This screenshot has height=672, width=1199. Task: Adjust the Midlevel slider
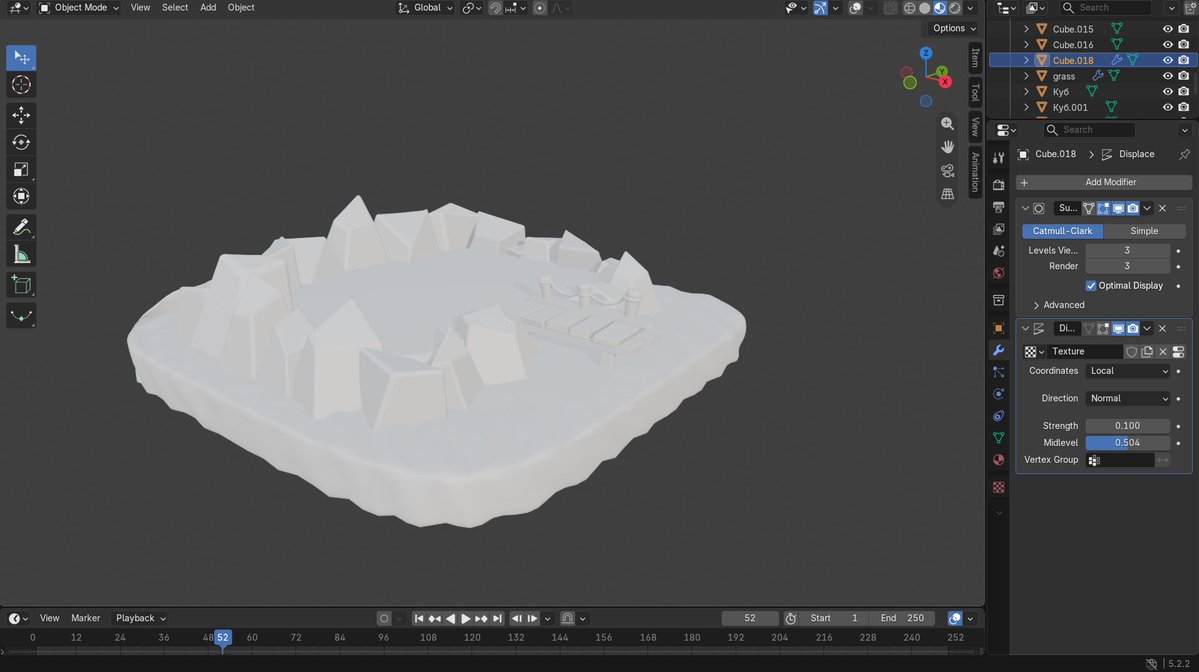click(1127, 443)
